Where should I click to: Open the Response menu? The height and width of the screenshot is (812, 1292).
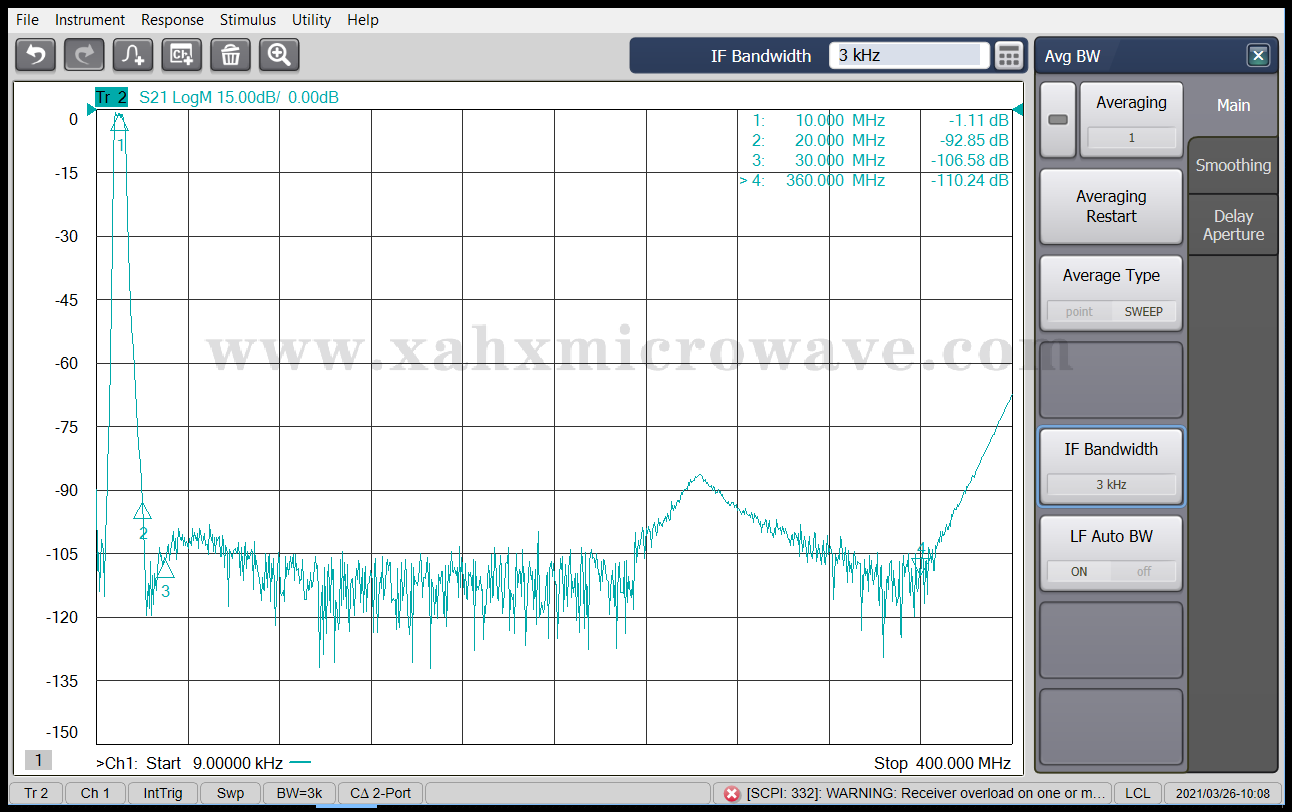[172, 20]
